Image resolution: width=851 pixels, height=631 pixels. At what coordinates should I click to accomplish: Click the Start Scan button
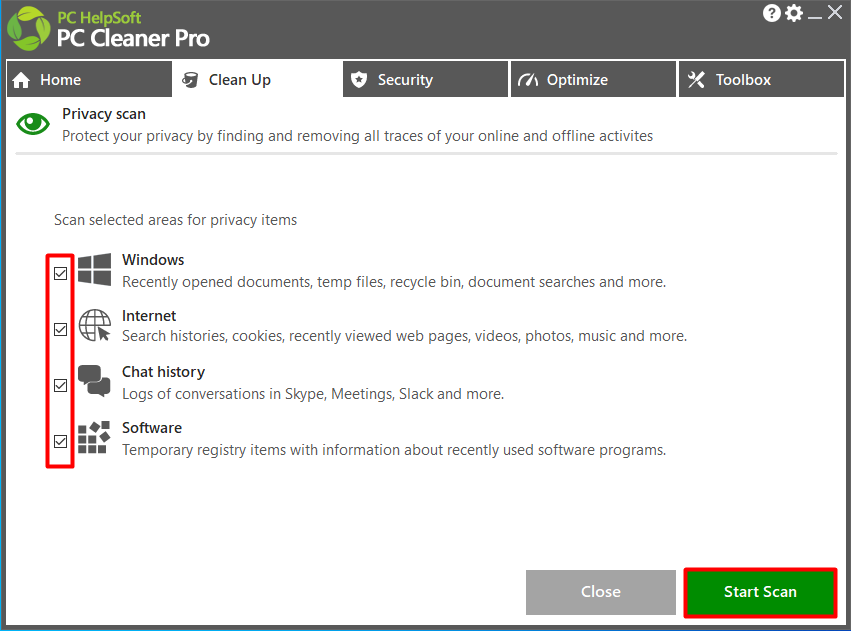pos(760,592)
